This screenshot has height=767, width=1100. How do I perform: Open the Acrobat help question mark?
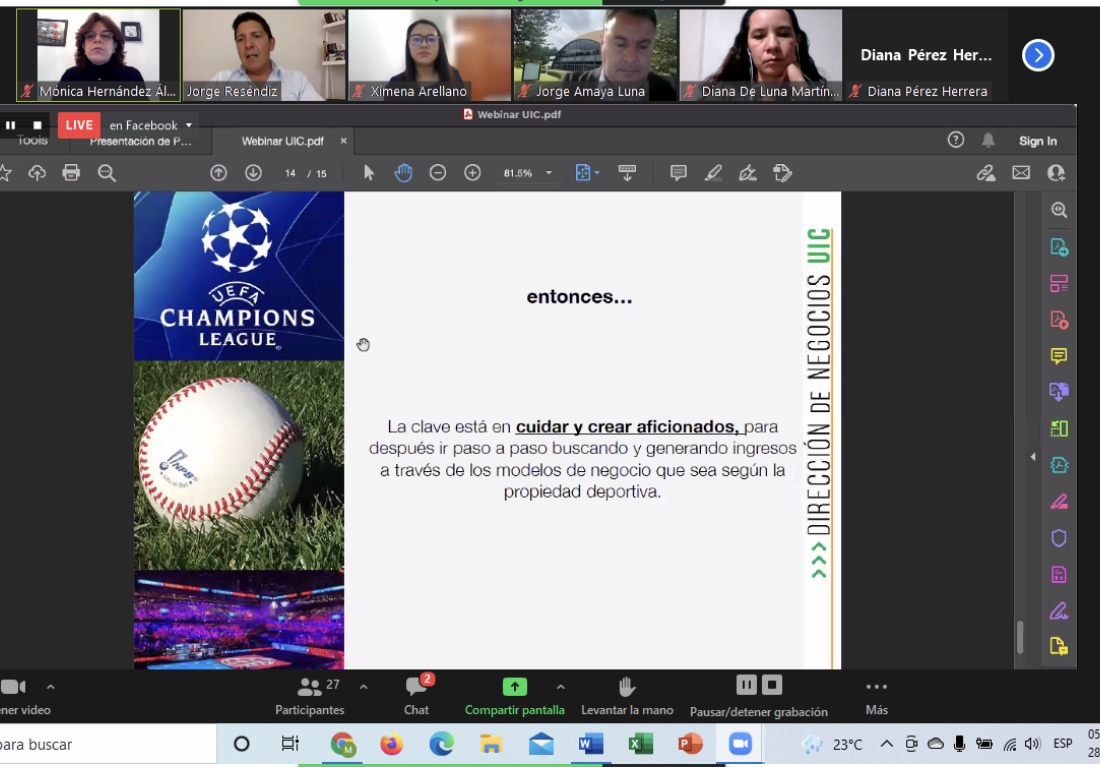(x=955, y=140)
